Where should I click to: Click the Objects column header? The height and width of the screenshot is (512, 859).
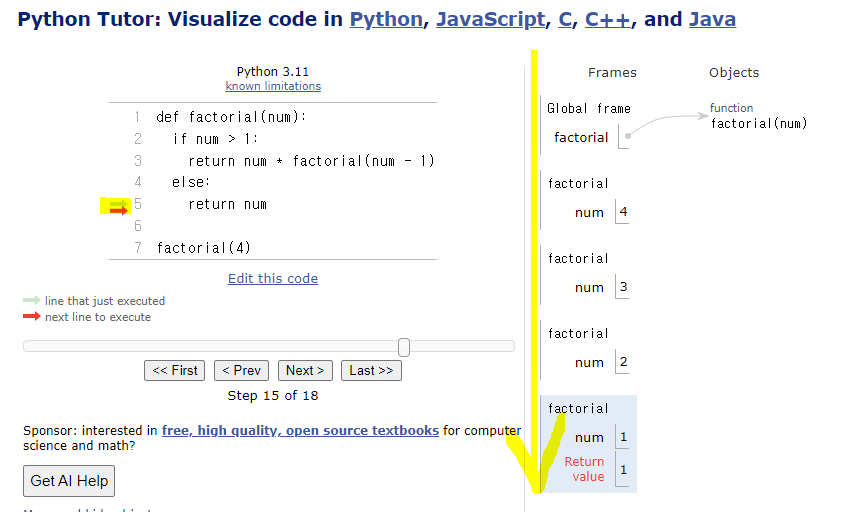[734, 73]
